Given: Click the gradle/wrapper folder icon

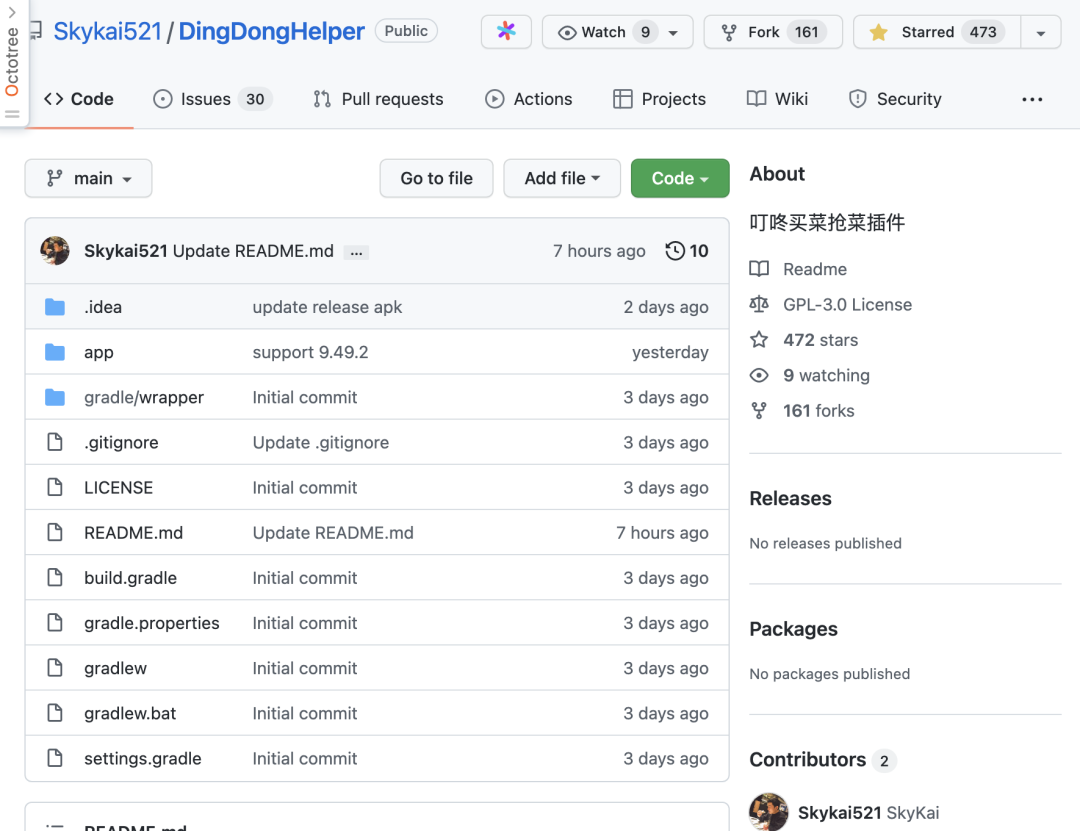Looking at the screenshot, I should point(55,398).
